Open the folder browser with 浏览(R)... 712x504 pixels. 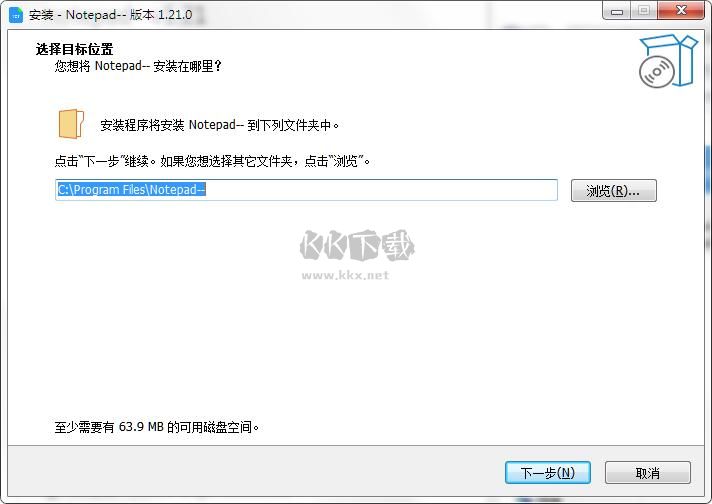(613, 191)
